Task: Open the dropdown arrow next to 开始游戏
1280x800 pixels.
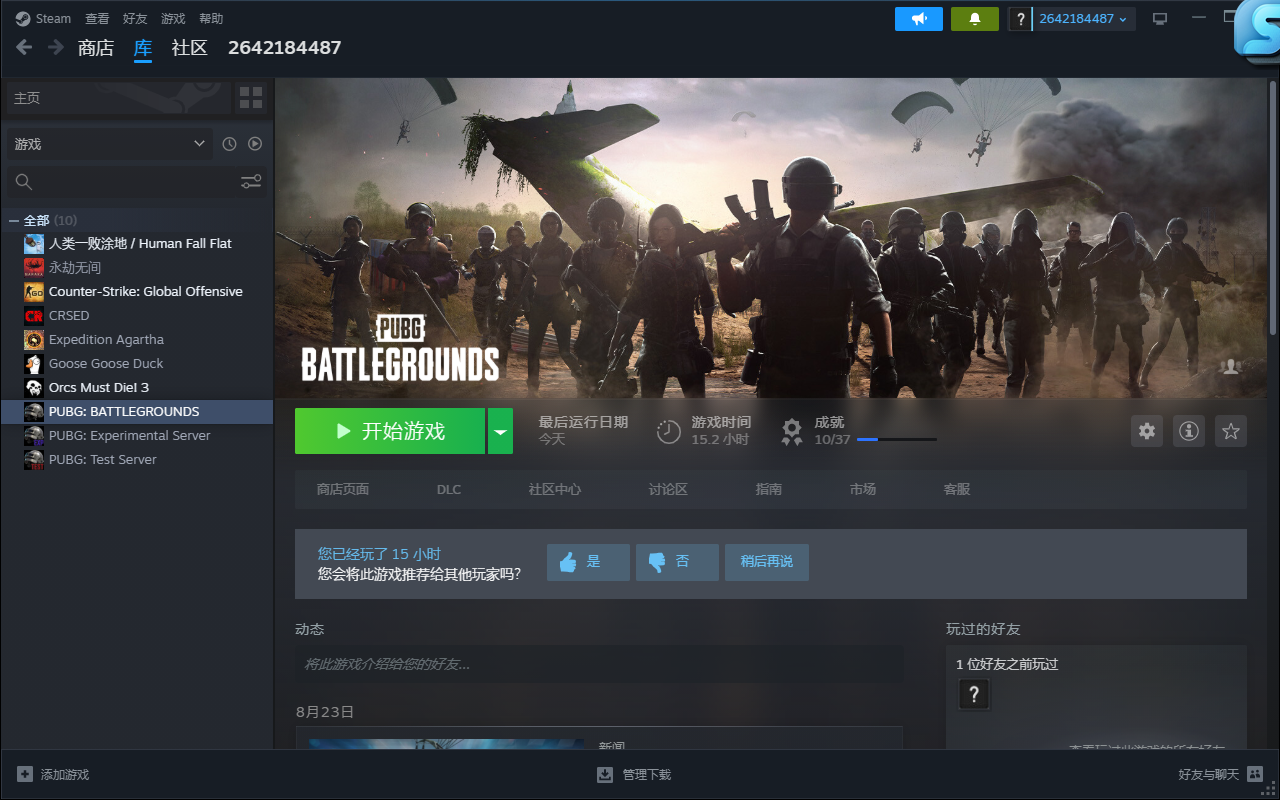Action: tap(500, 431)
